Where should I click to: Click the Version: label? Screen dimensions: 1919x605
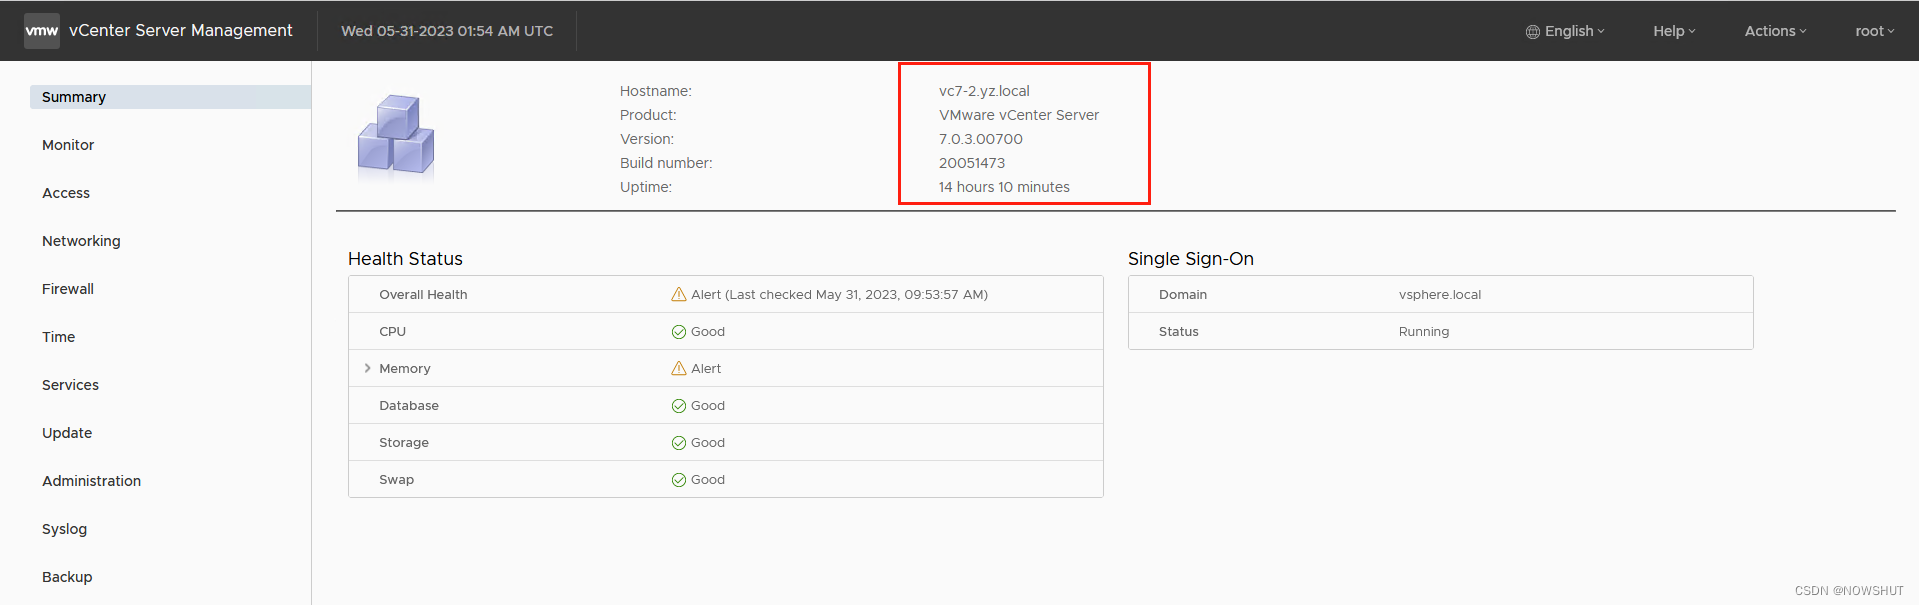click(x=647, y=139)
